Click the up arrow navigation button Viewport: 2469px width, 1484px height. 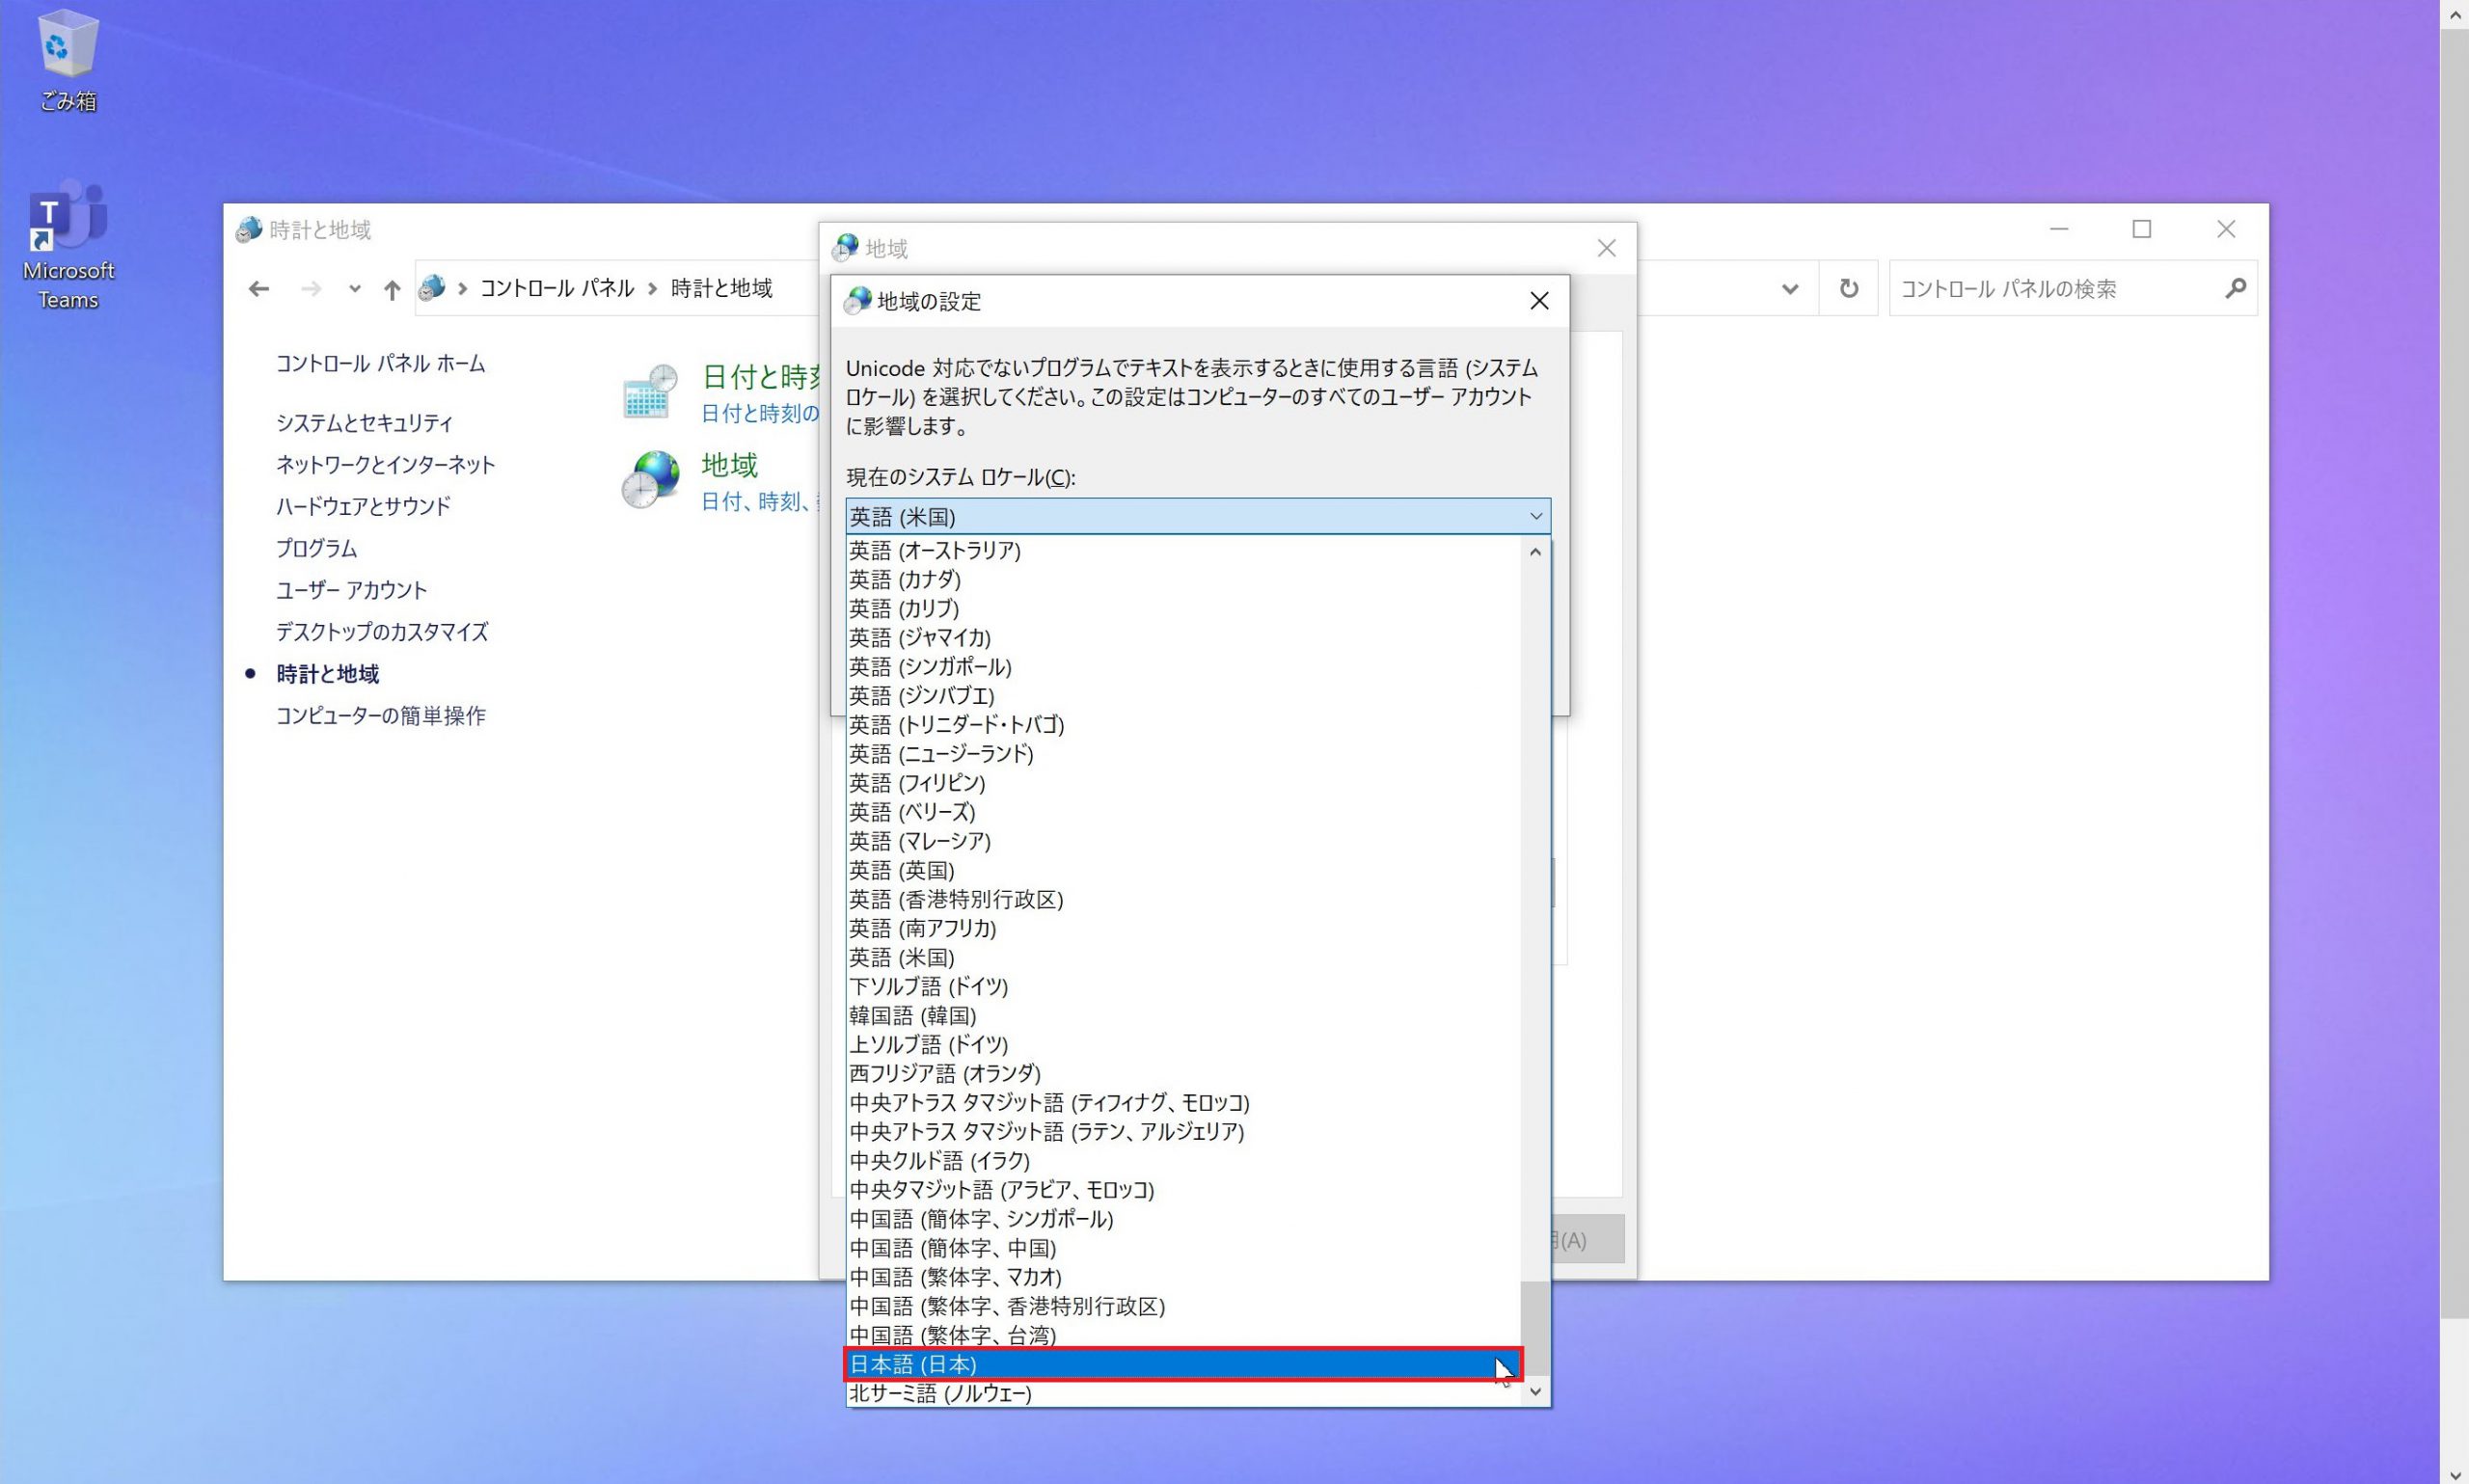tap(392, 289)
